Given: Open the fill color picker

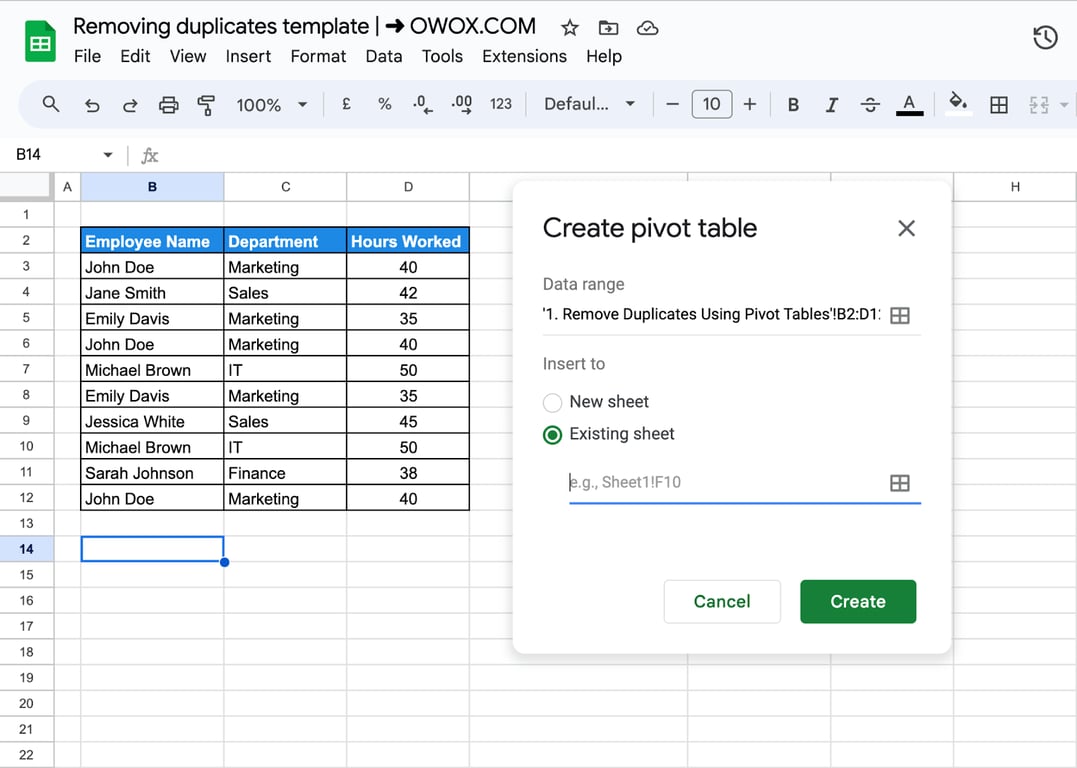Looking at the screenshot, I should click(x=958, y=104).
